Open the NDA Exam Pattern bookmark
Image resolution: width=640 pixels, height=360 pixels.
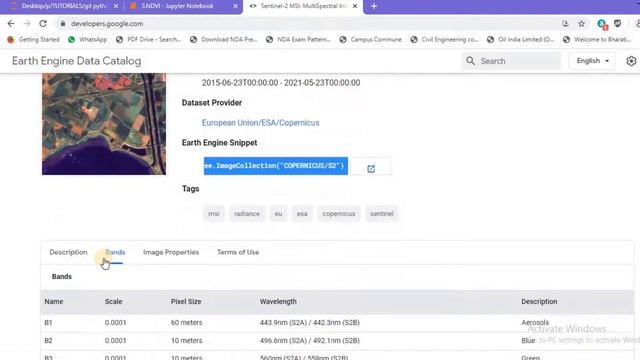pyautogui.click(x=298, y=40)
